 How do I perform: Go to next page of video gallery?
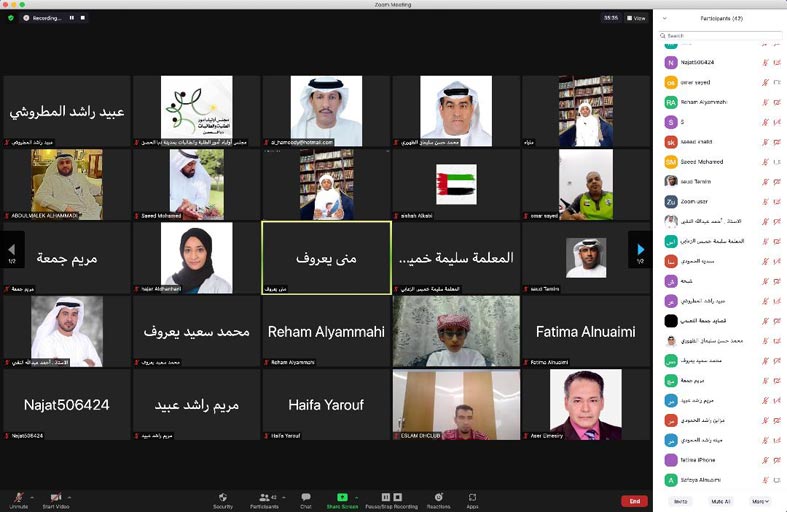click(x=639, y=249)
